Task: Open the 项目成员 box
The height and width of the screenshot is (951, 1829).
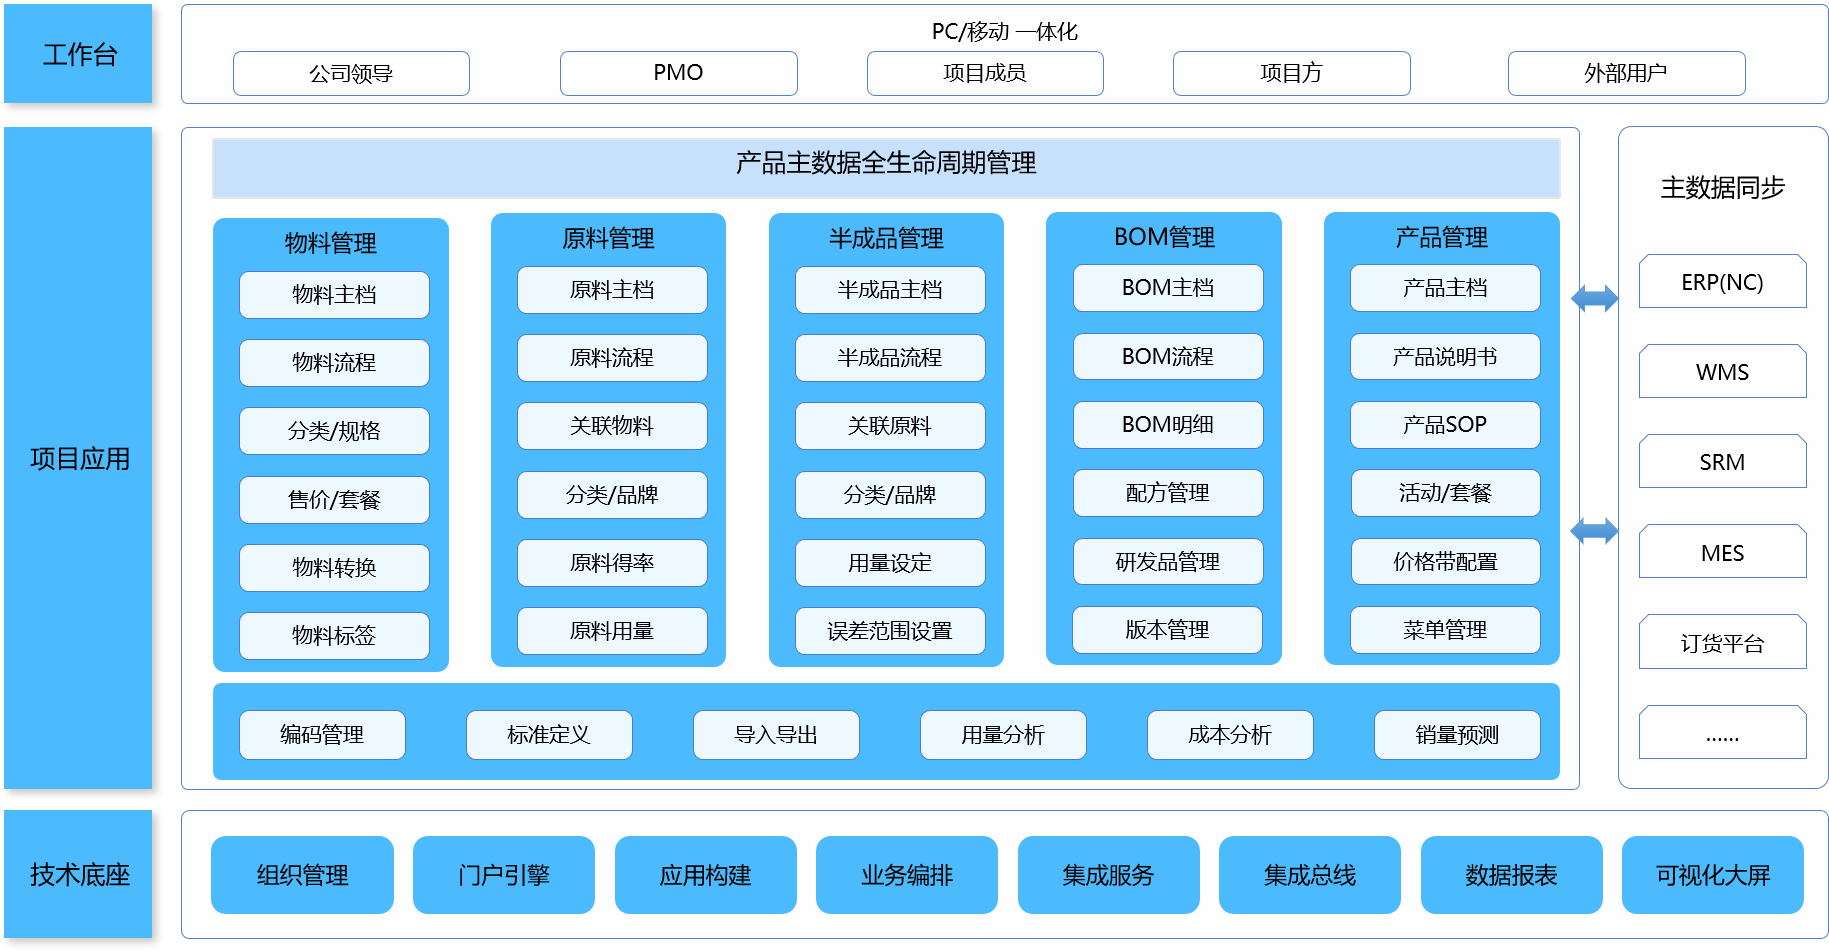Action: (x=985, y=73)
